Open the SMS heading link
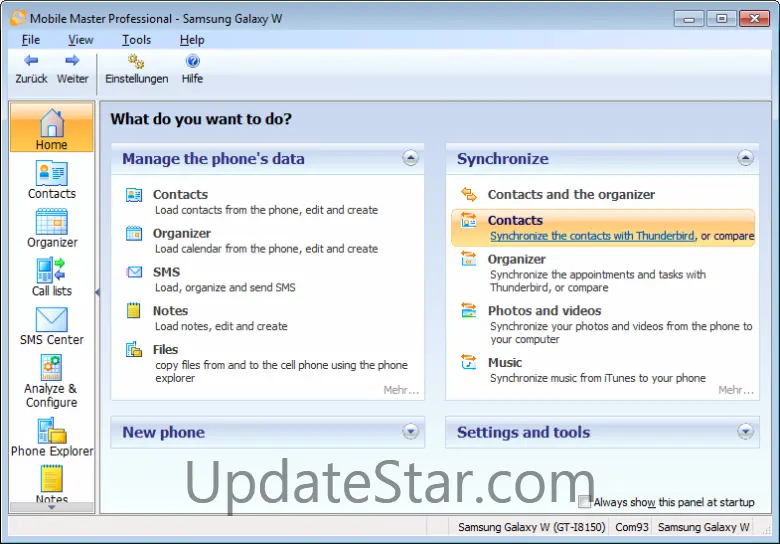780x544 pixels. coord(166,272)
